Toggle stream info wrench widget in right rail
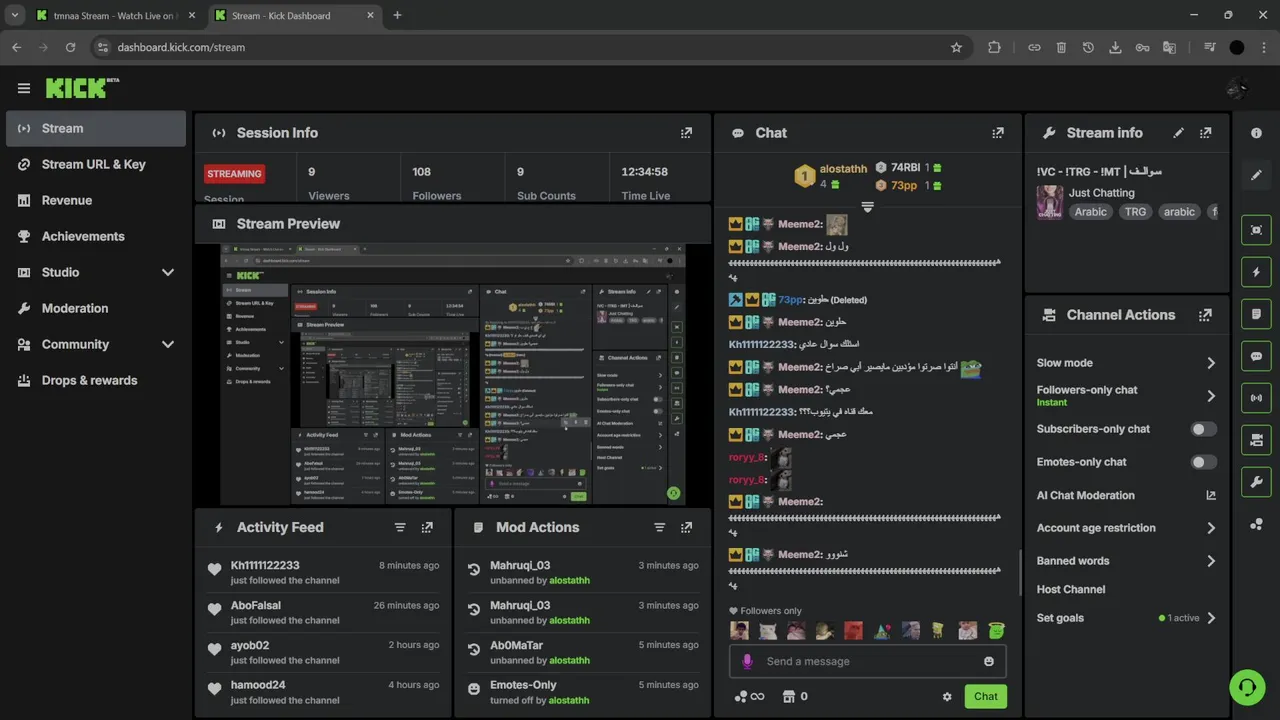Screen dimensions: 1280x720 (1256, 482)
